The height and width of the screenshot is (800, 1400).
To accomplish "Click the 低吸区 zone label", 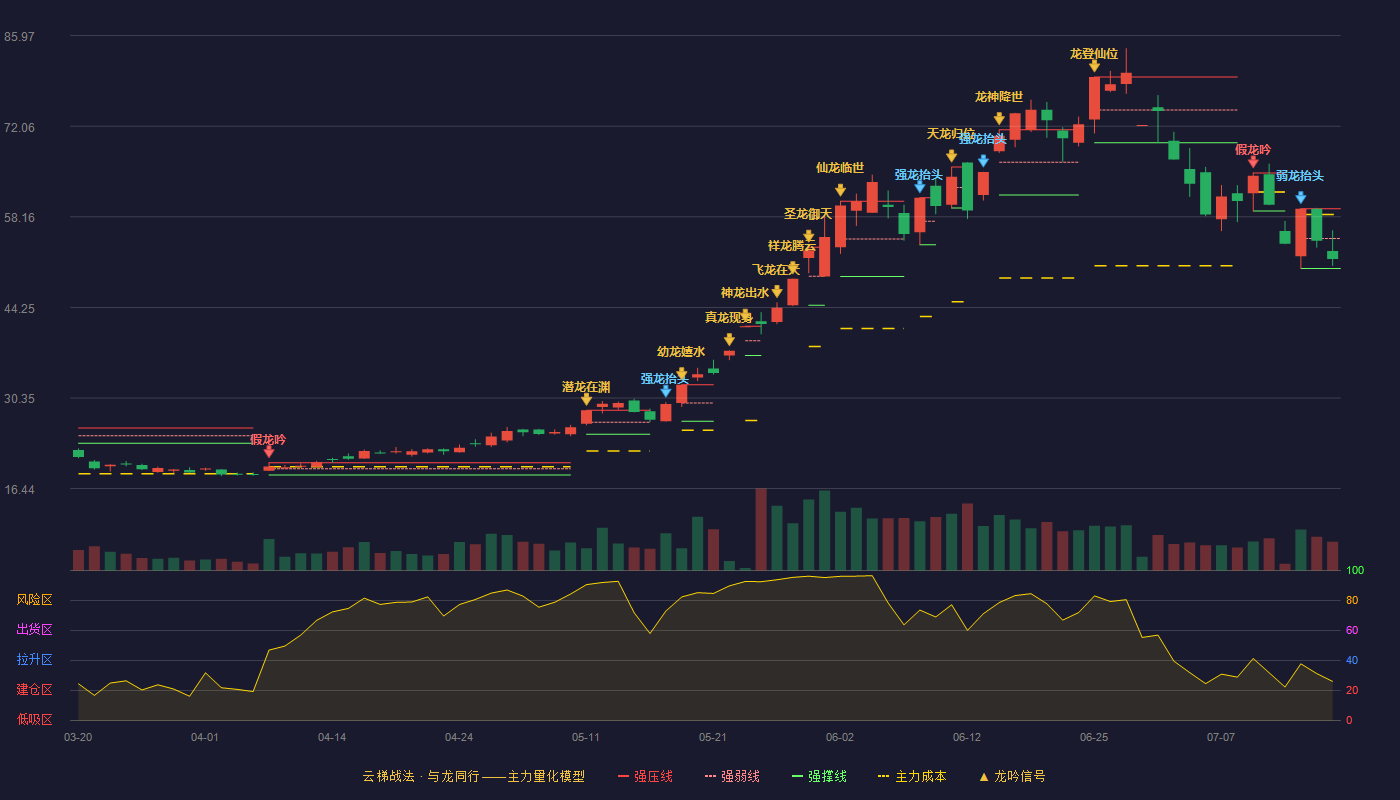I will (35, 719).
